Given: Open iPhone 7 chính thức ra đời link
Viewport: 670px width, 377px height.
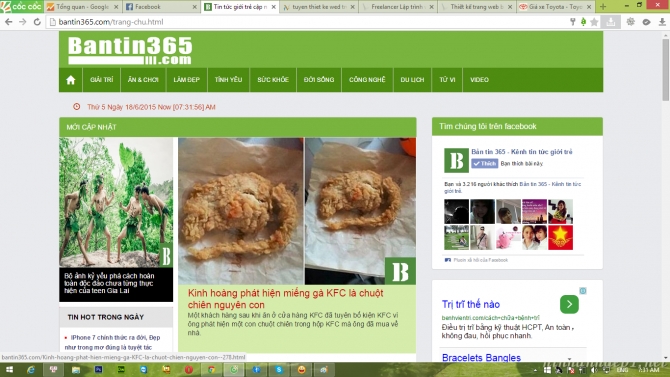Looking at the screenshot, I should 112,342.
